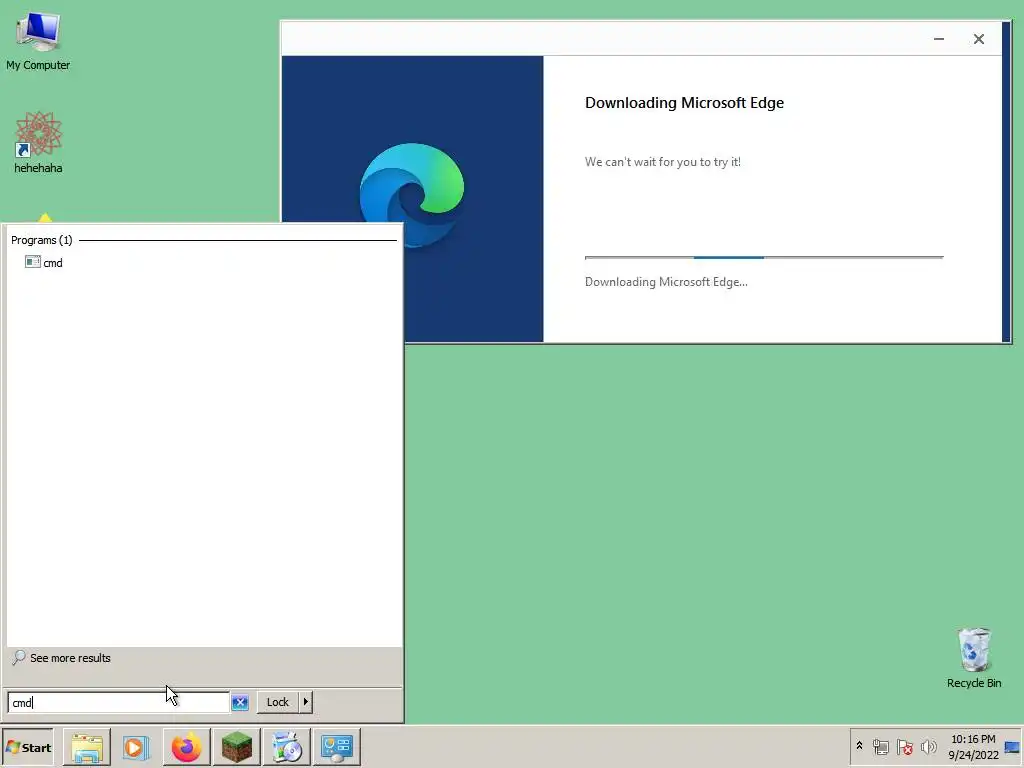Click See more results link
This screenshot has width=1024, height=768.
click(61, 658)
